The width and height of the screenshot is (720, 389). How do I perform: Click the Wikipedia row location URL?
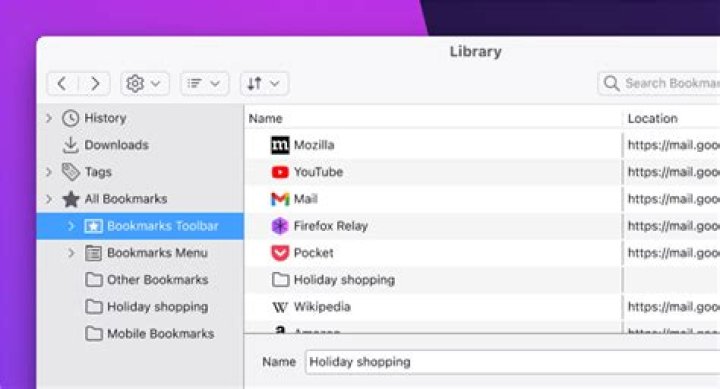(x=674, y=307)
